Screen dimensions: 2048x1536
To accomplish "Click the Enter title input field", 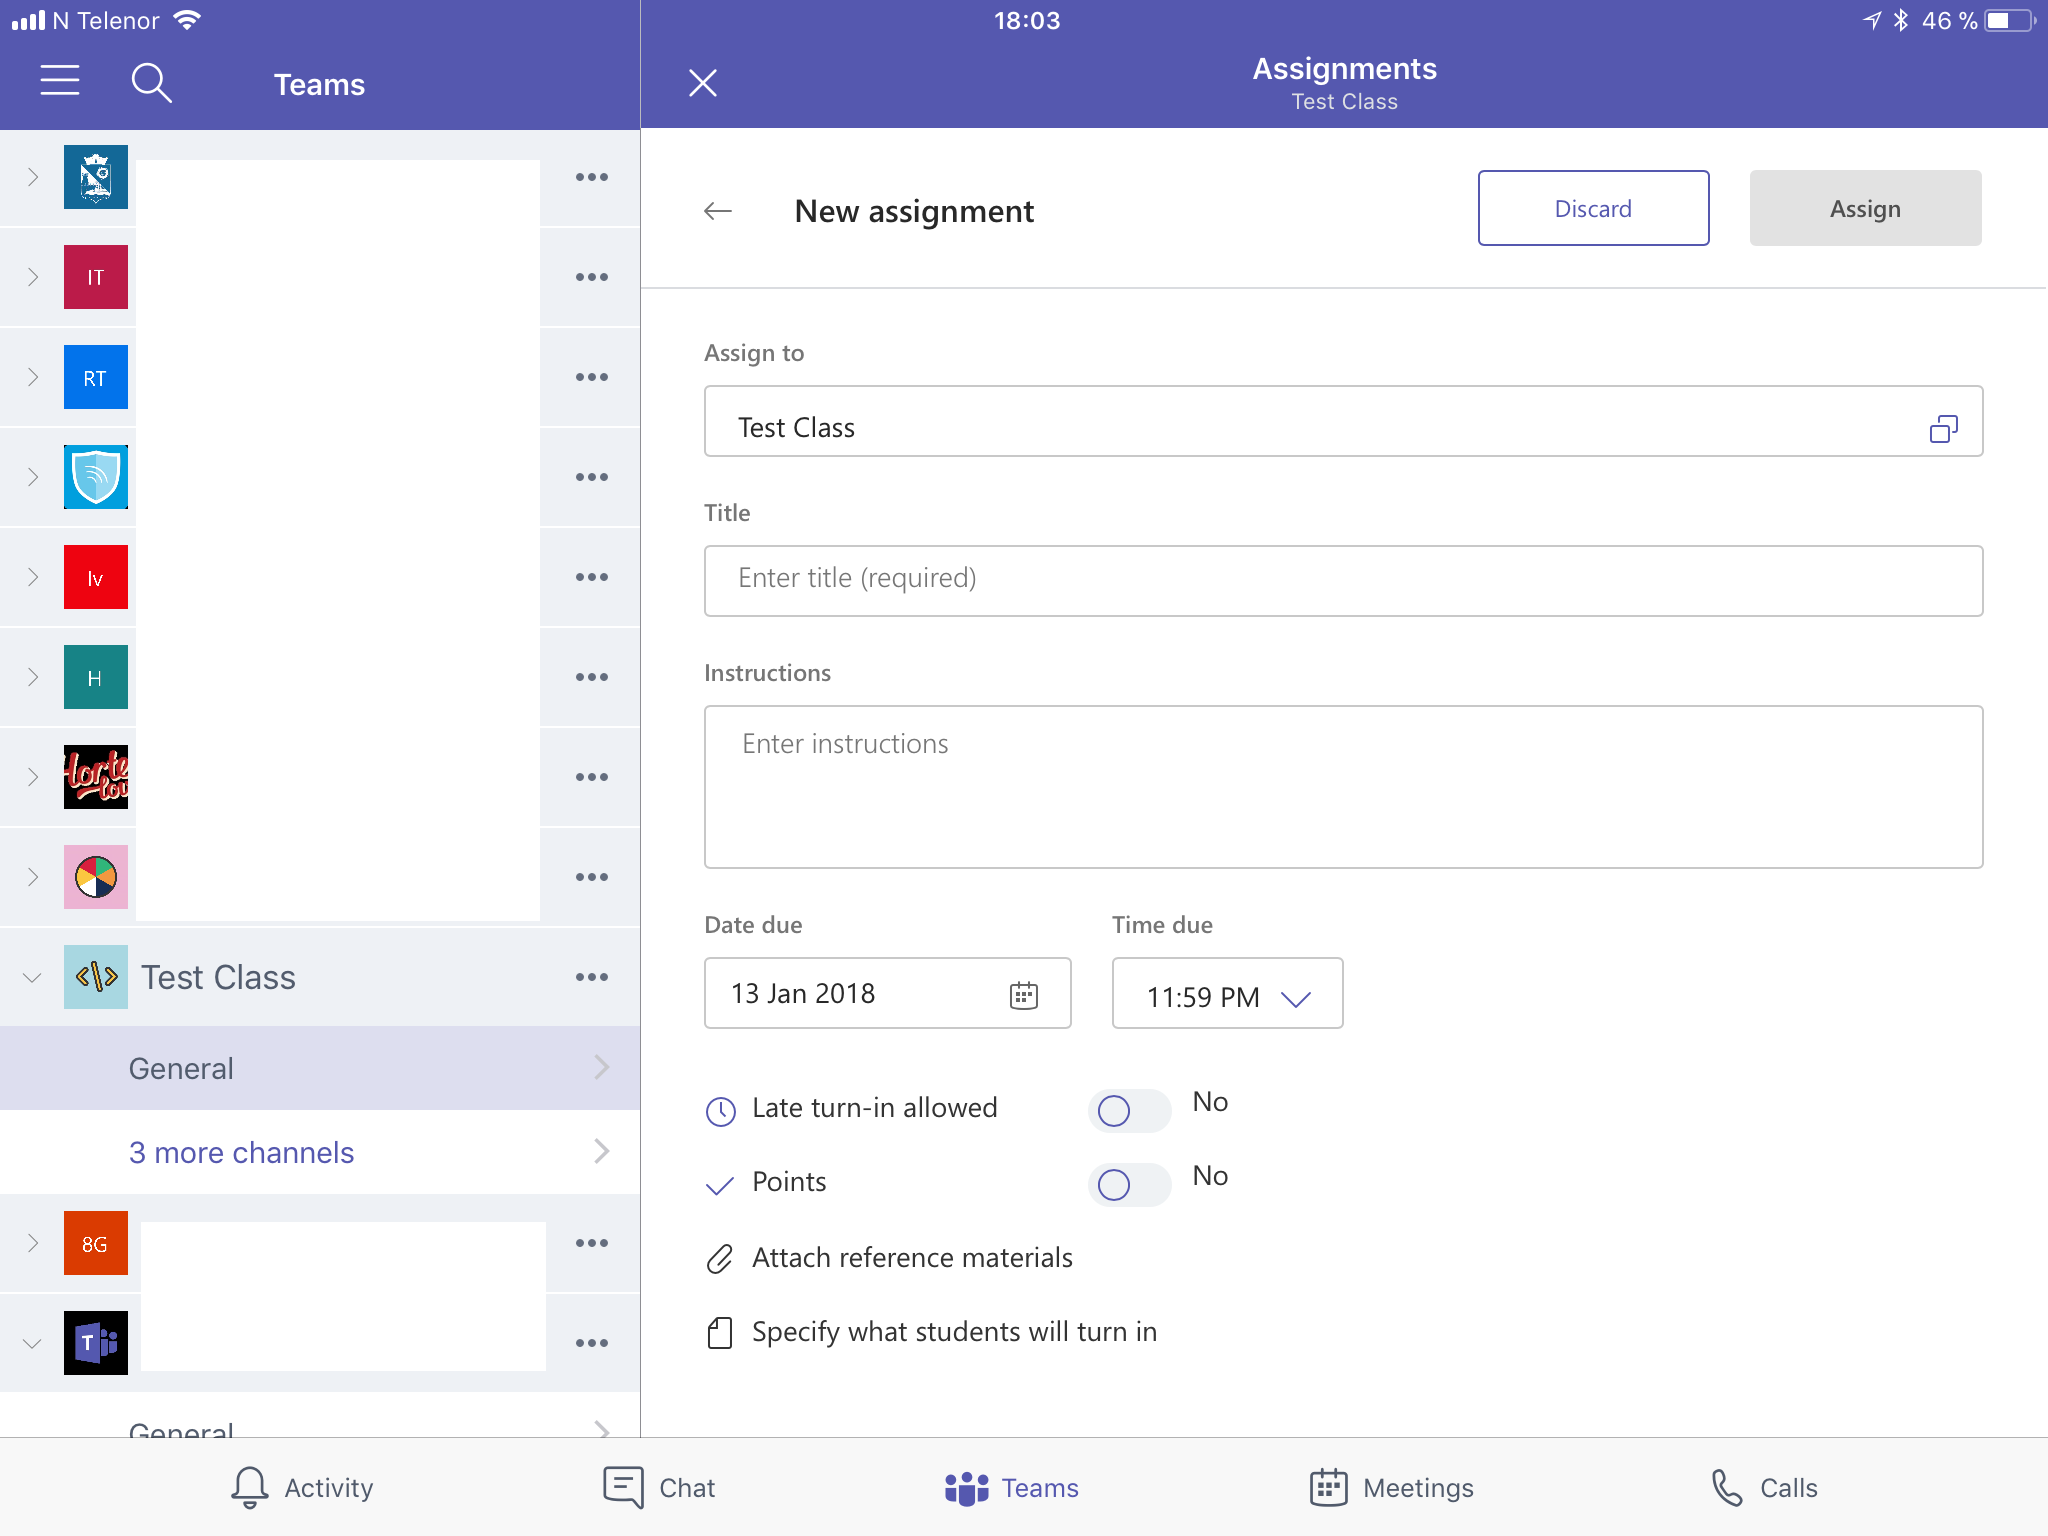I will (1342, 580).
